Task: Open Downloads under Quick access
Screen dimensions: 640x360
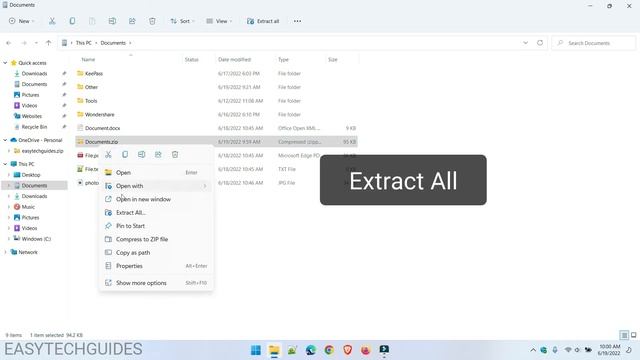Action: coord(34,73)
